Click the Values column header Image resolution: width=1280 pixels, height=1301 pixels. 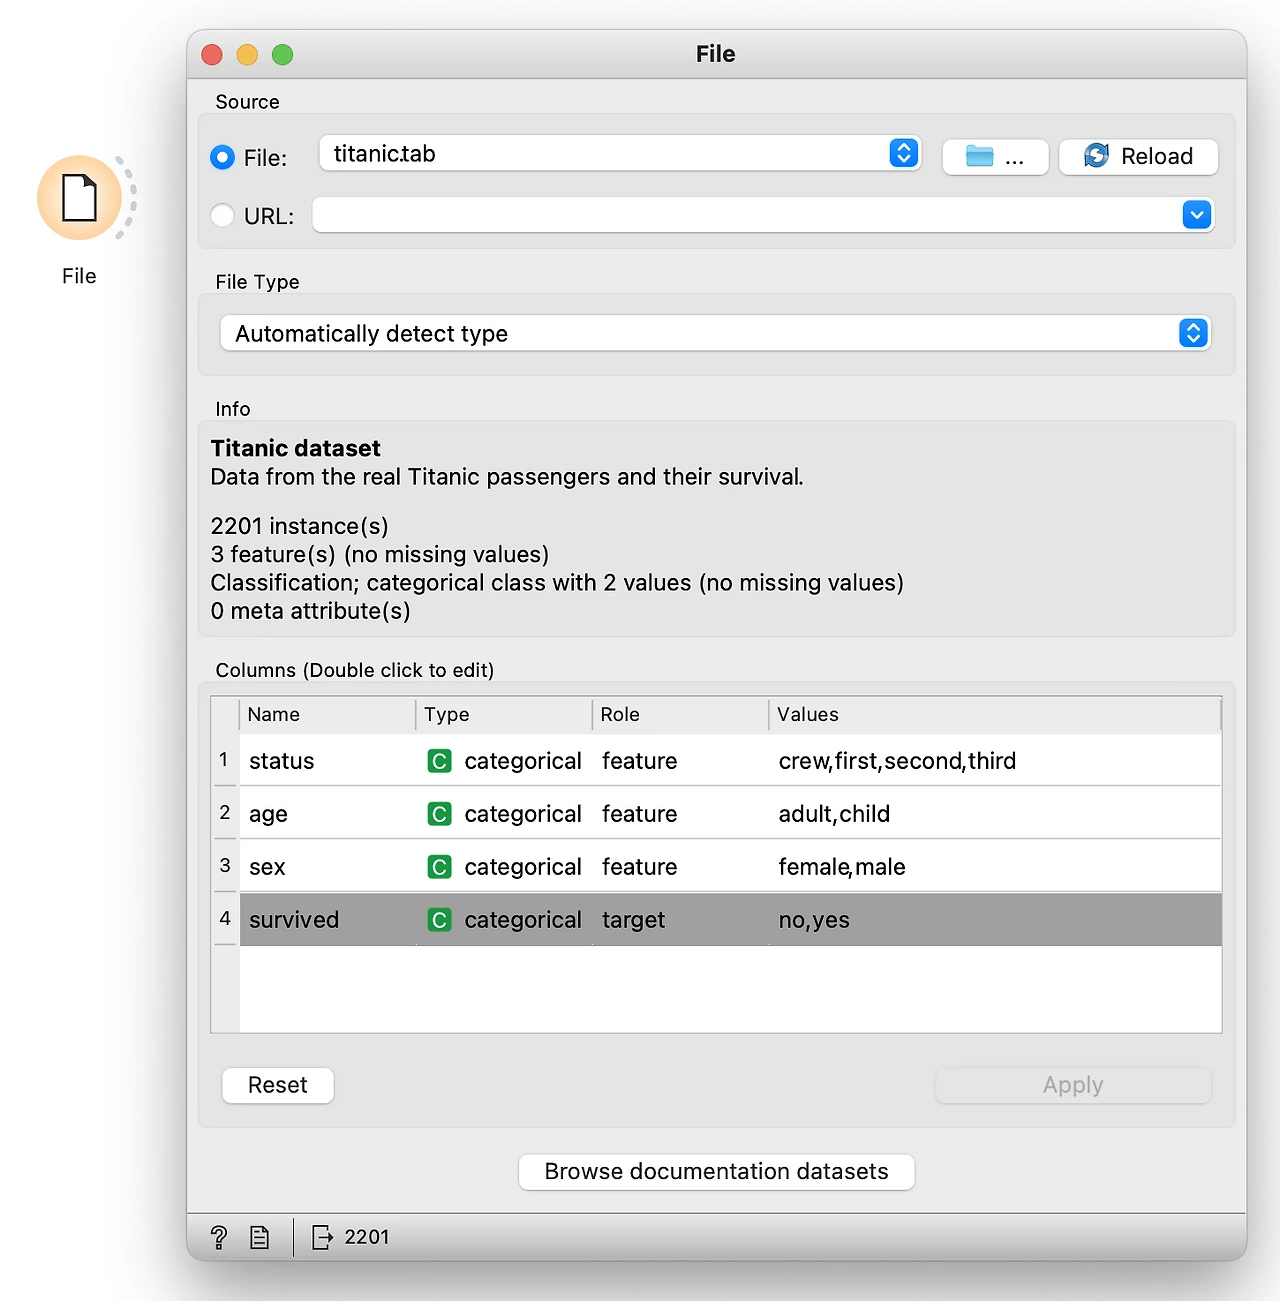coord(995,715)
